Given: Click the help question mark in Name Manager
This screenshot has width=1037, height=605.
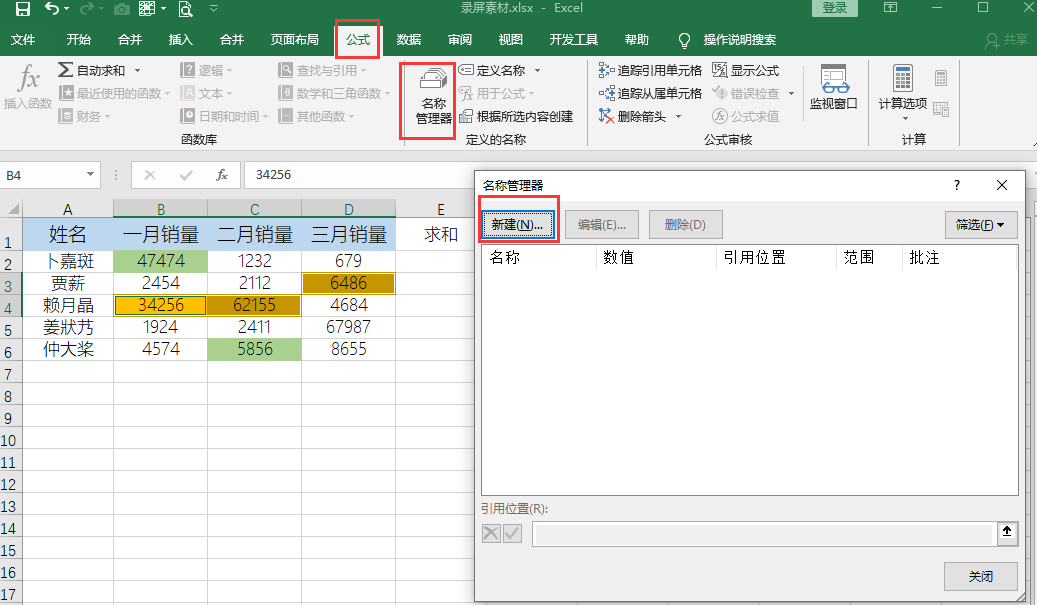Looking at the screenshot, I should point(956,185).
